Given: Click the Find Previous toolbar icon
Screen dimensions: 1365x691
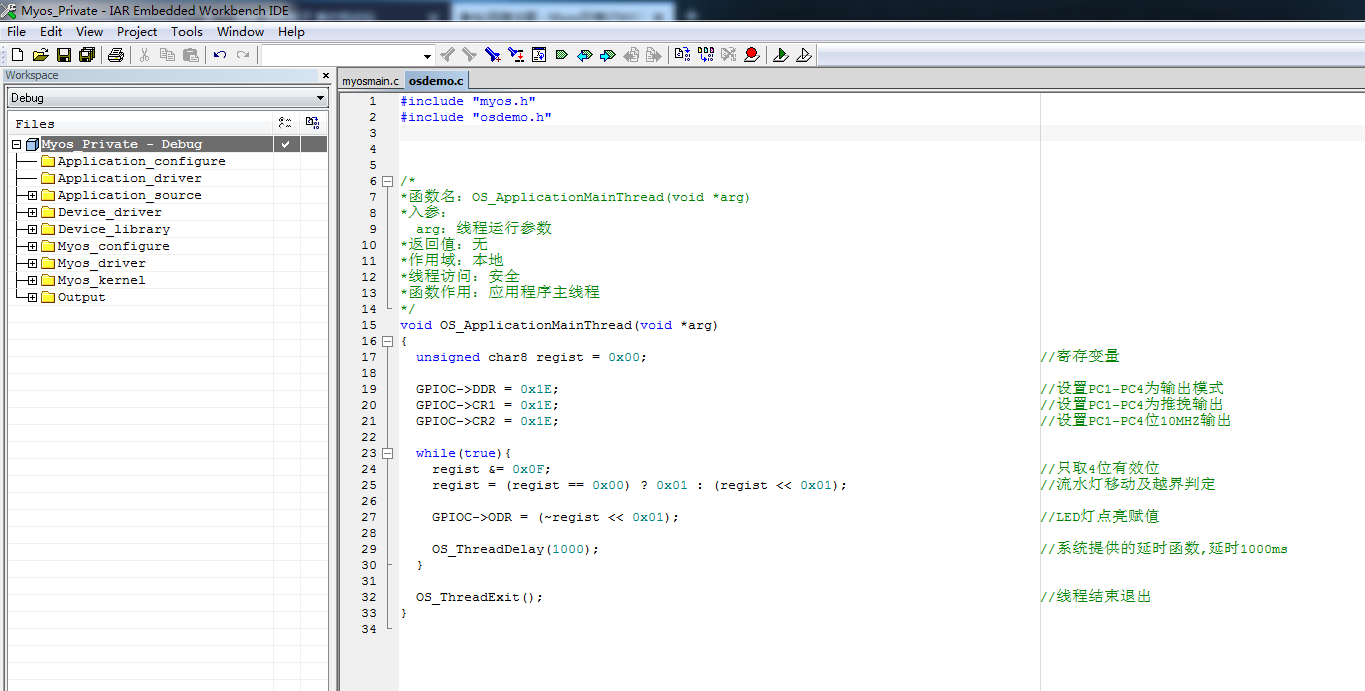Looking at the screenshot, I should tap(447, 55).
